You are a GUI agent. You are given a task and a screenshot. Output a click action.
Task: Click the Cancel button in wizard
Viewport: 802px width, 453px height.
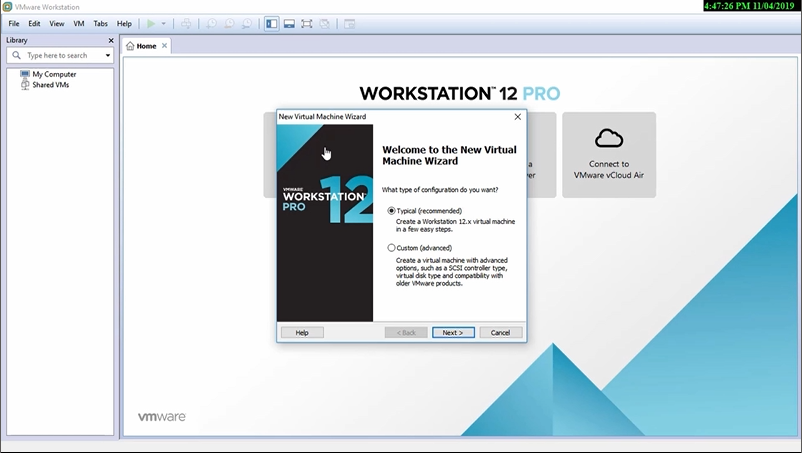click(x=501, y=332)
